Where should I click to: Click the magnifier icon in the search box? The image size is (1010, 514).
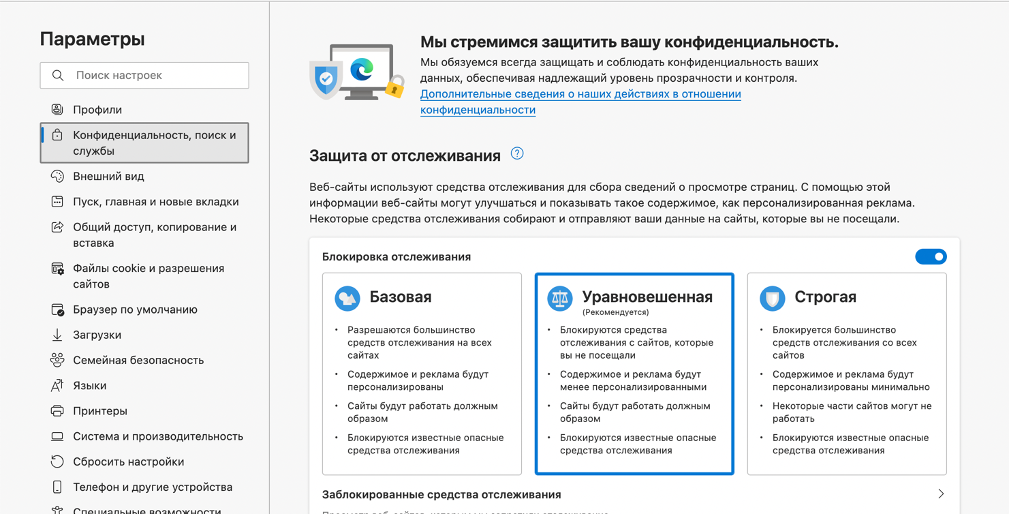(x=58, y=75)
